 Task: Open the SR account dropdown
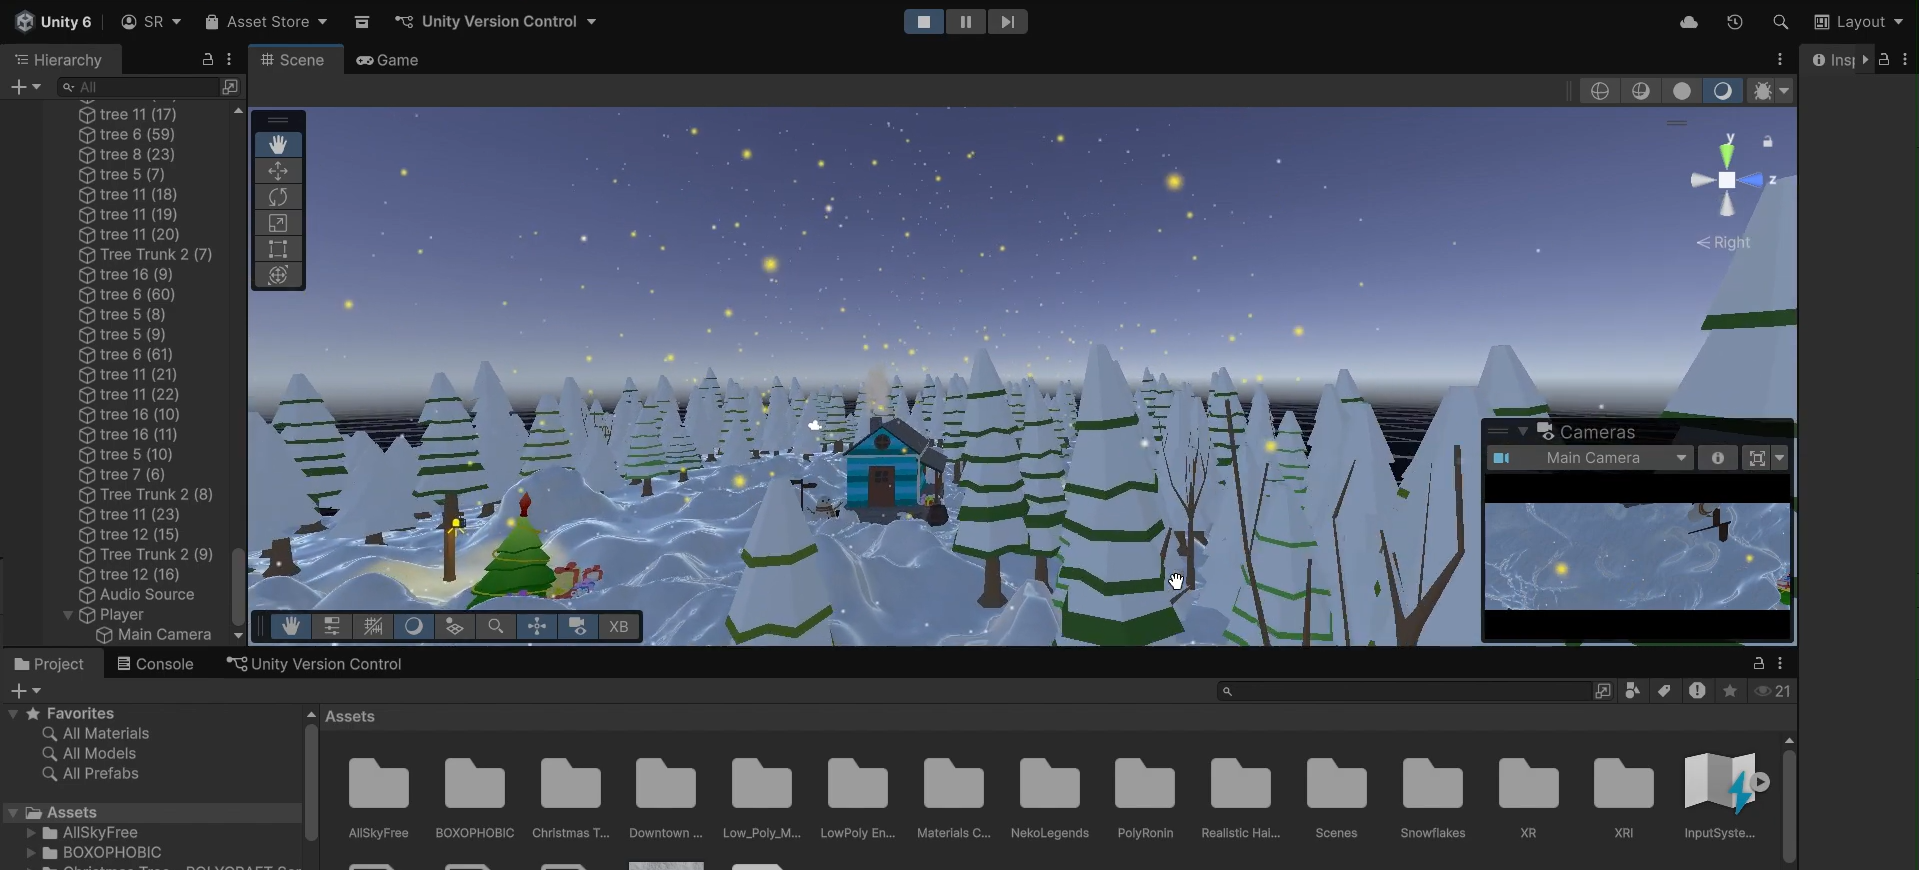point(151,22)
